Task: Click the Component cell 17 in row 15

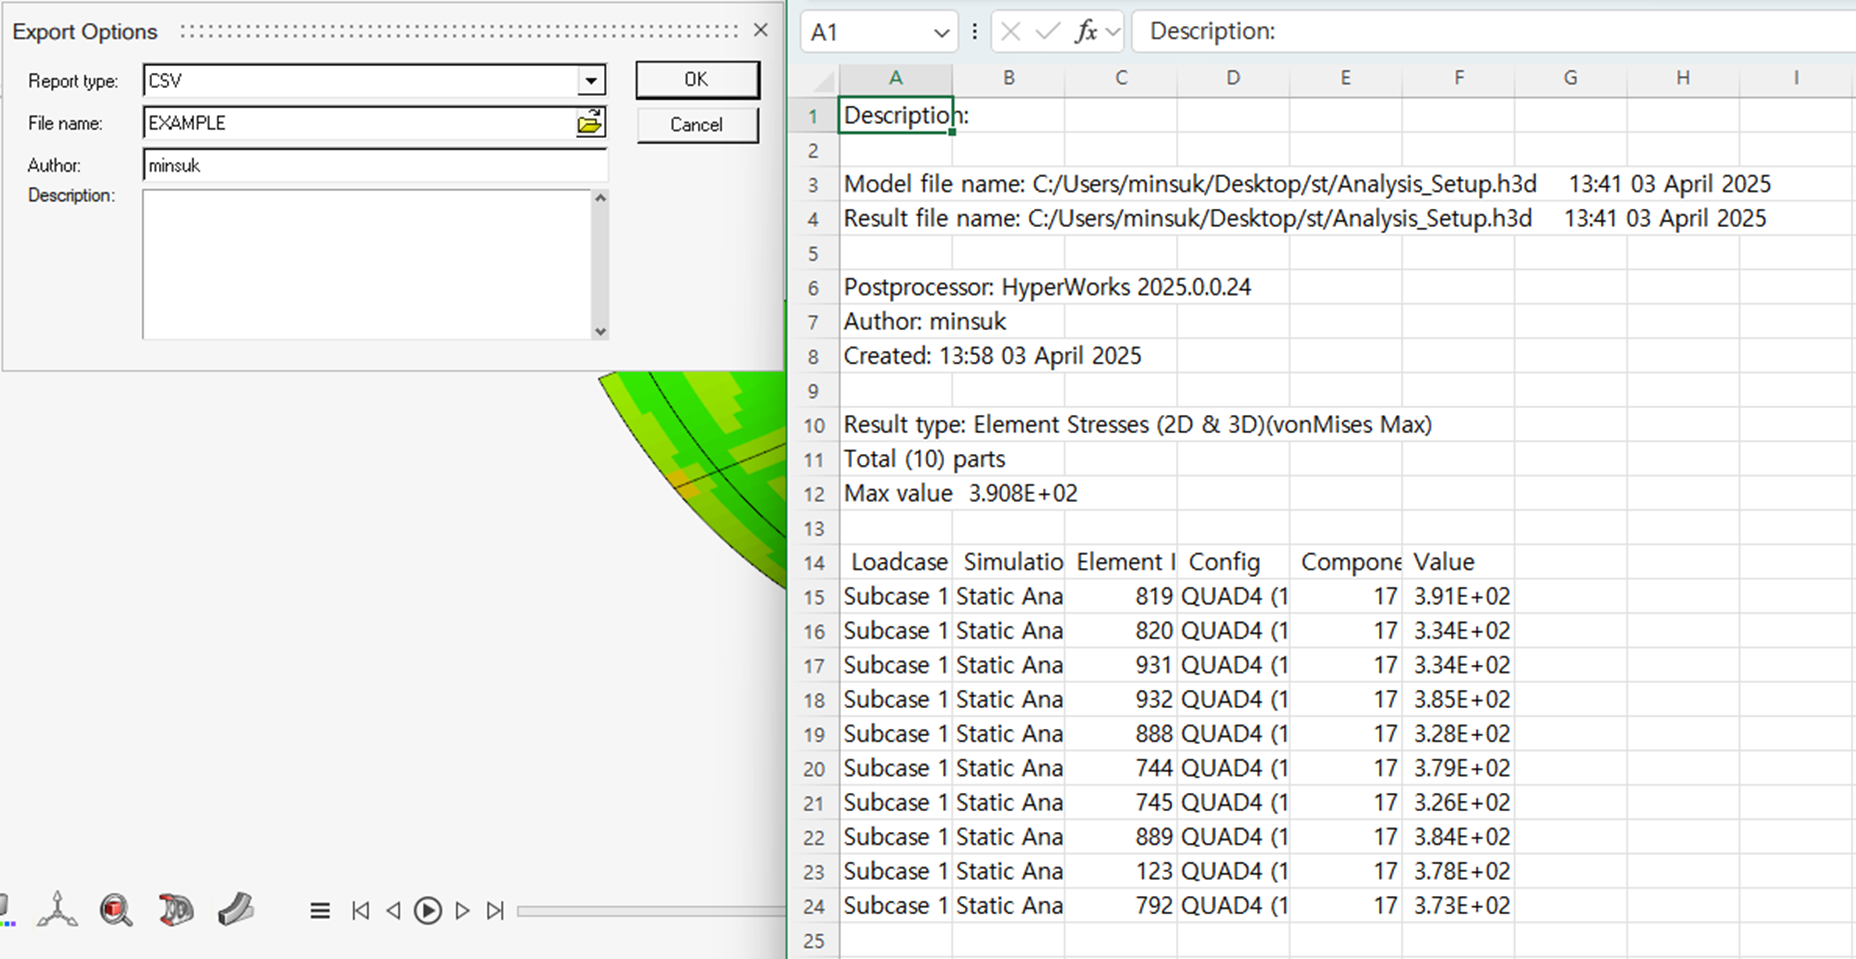Action: pos(1346,596)
